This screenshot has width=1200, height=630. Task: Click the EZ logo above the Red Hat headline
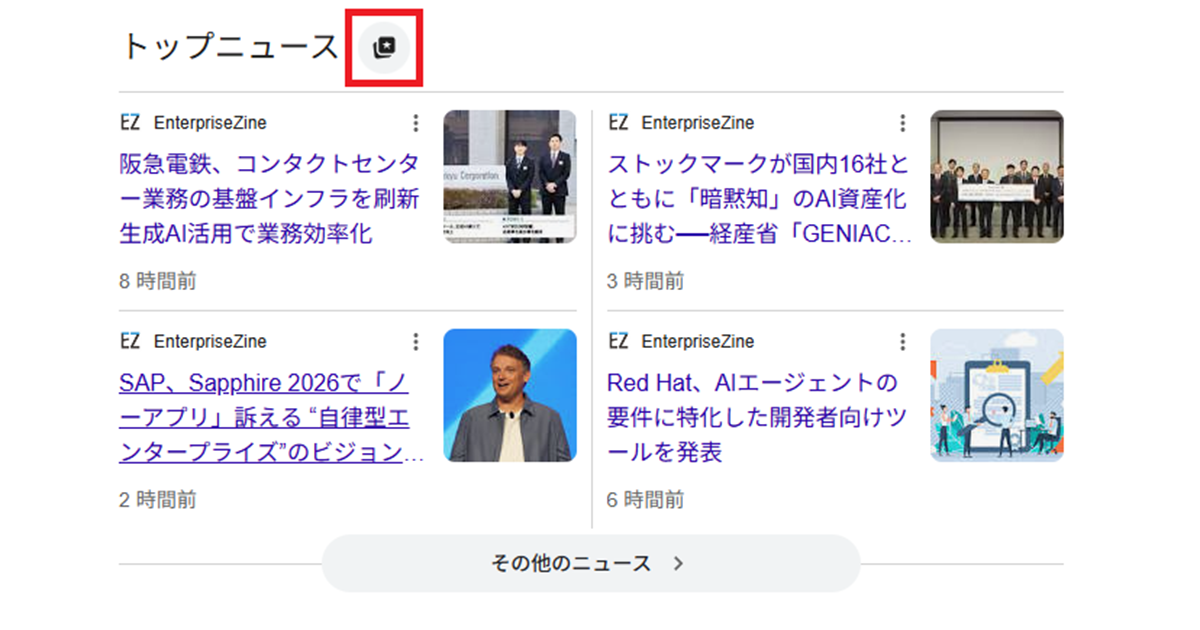618,342
